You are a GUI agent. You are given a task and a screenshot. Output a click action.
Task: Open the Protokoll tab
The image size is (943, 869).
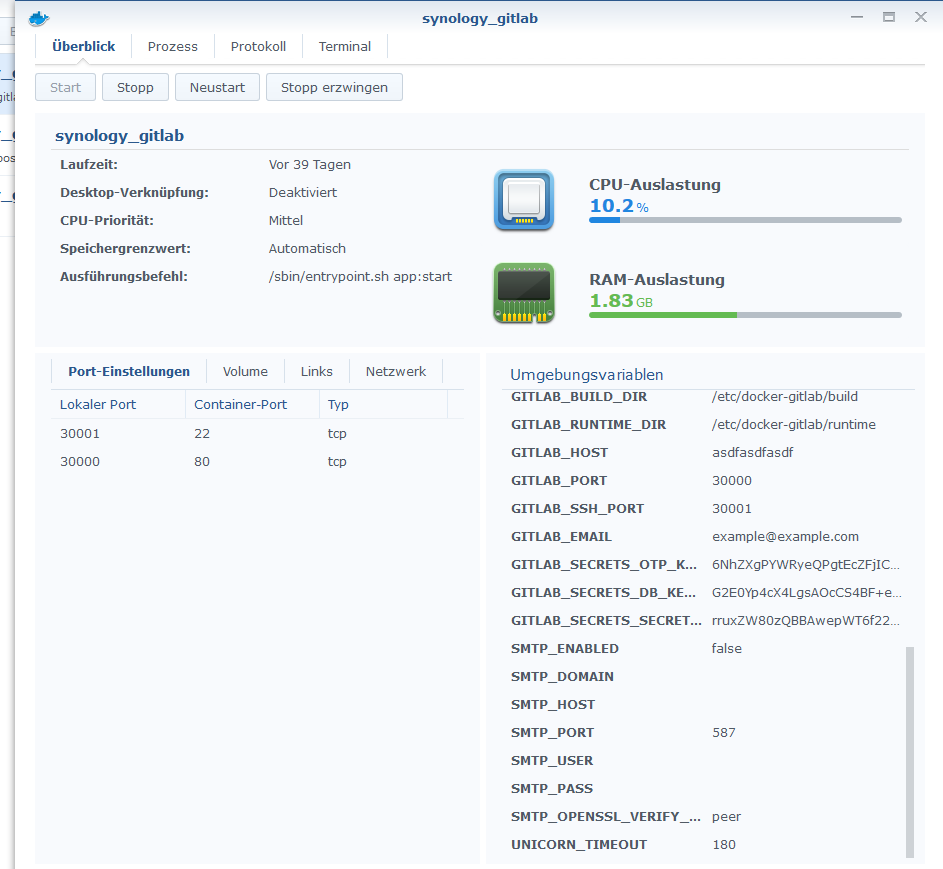[x=258, y=46]
